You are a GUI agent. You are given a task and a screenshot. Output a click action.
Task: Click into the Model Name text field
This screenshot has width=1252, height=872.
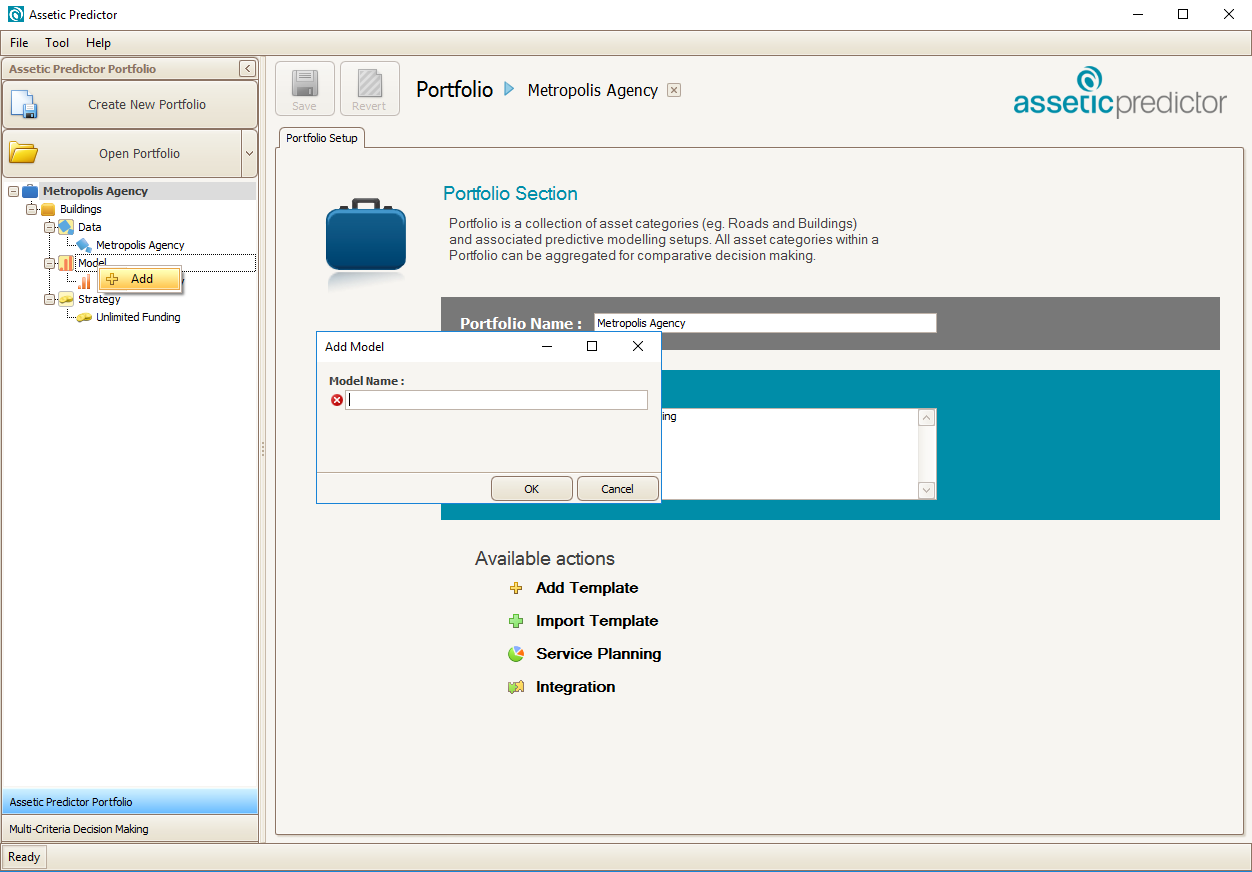[x=497, y=400]
